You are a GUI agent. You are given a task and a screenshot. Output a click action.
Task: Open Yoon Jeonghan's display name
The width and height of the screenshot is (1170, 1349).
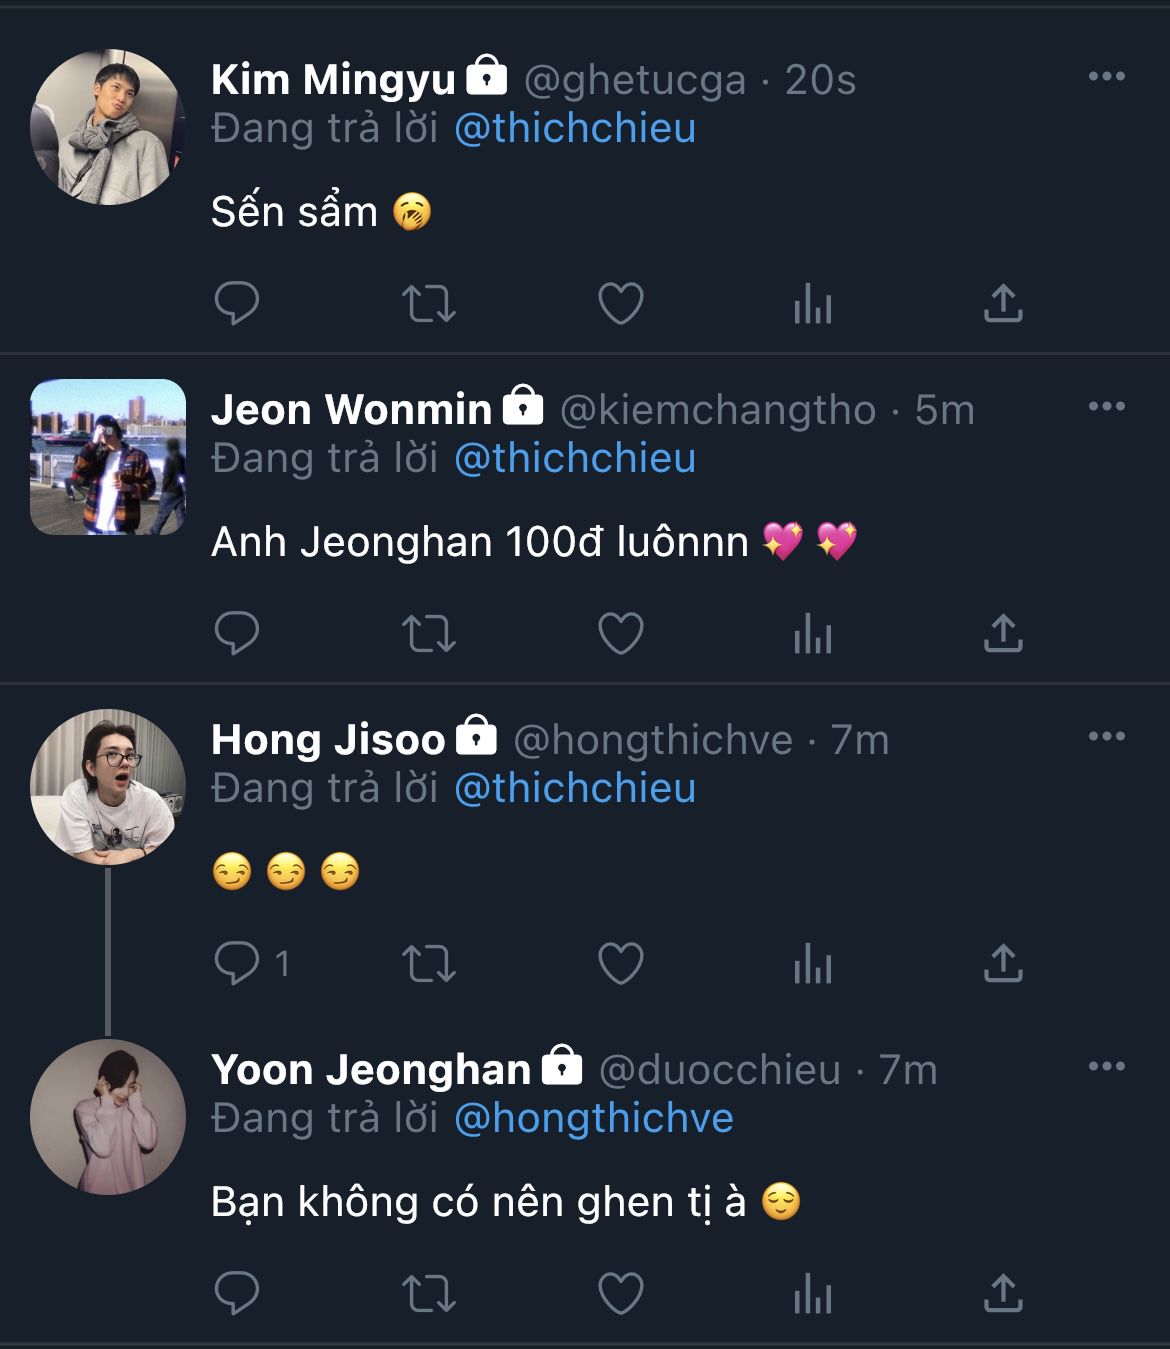[x=371, y=1070]
